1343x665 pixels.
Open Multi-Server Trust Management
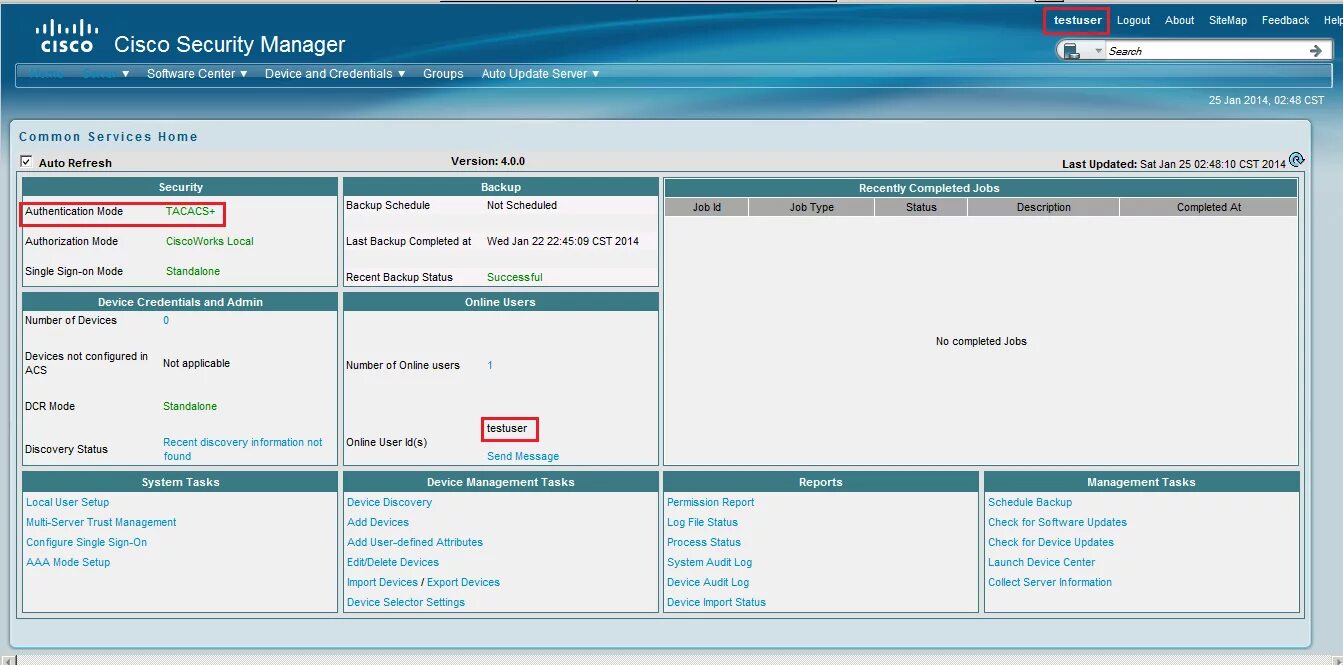[101, 522]
